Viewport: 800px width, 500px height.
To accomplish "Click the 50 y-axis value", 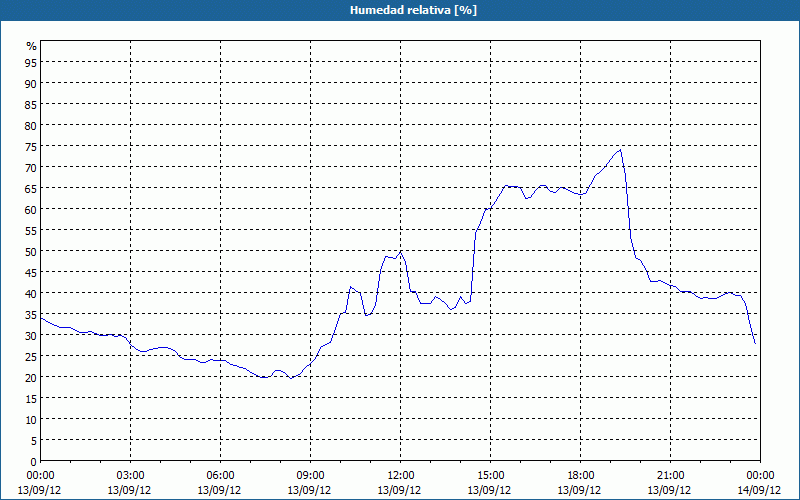I will pyautogui.click(x=31, y=252).
